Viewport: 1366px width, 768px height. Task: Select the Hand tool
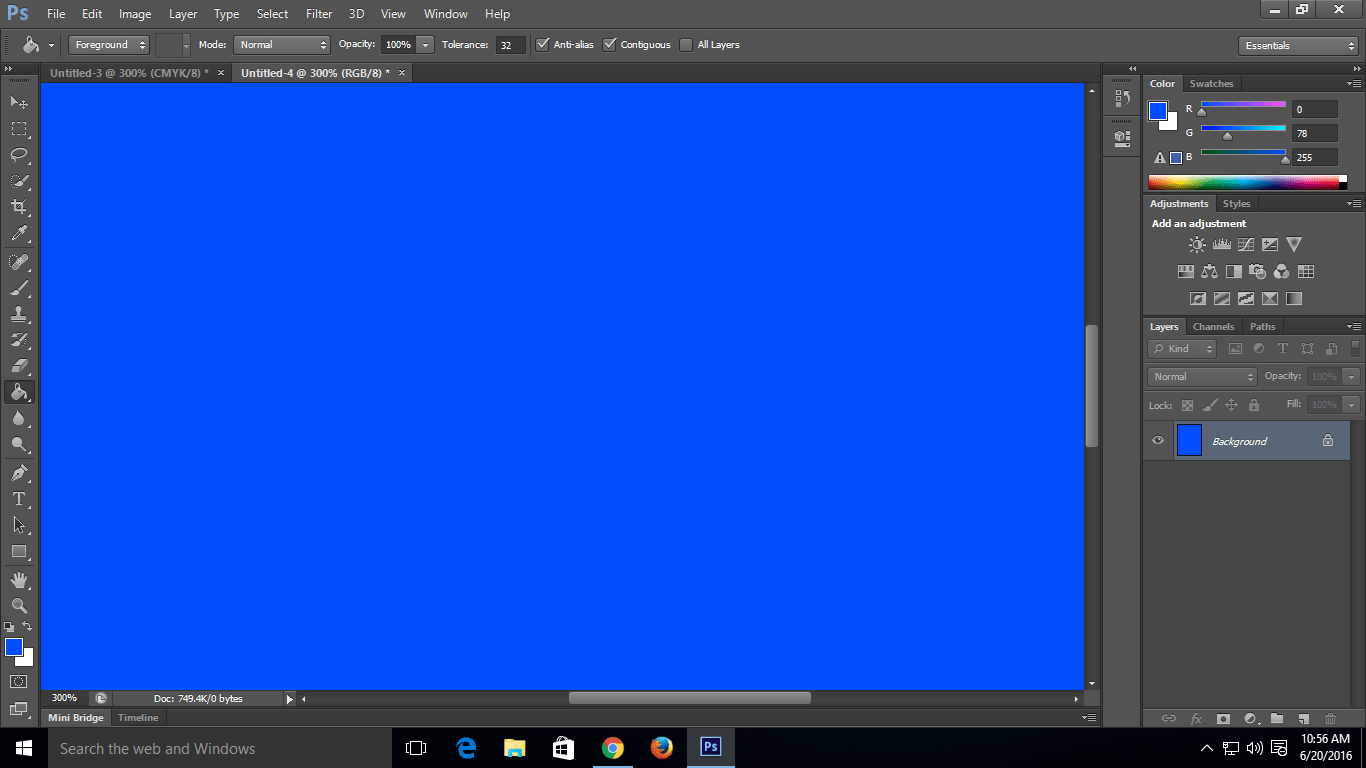point(19,580)
